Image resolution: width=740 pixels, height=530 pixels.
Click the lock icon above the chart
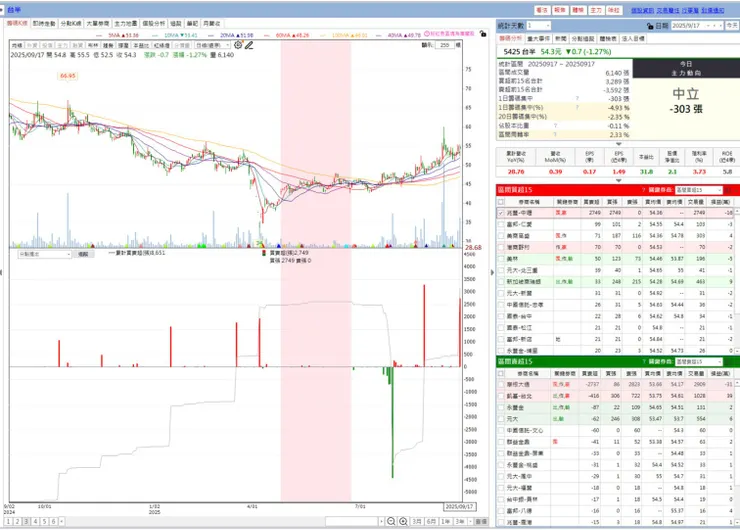[482, 34]
